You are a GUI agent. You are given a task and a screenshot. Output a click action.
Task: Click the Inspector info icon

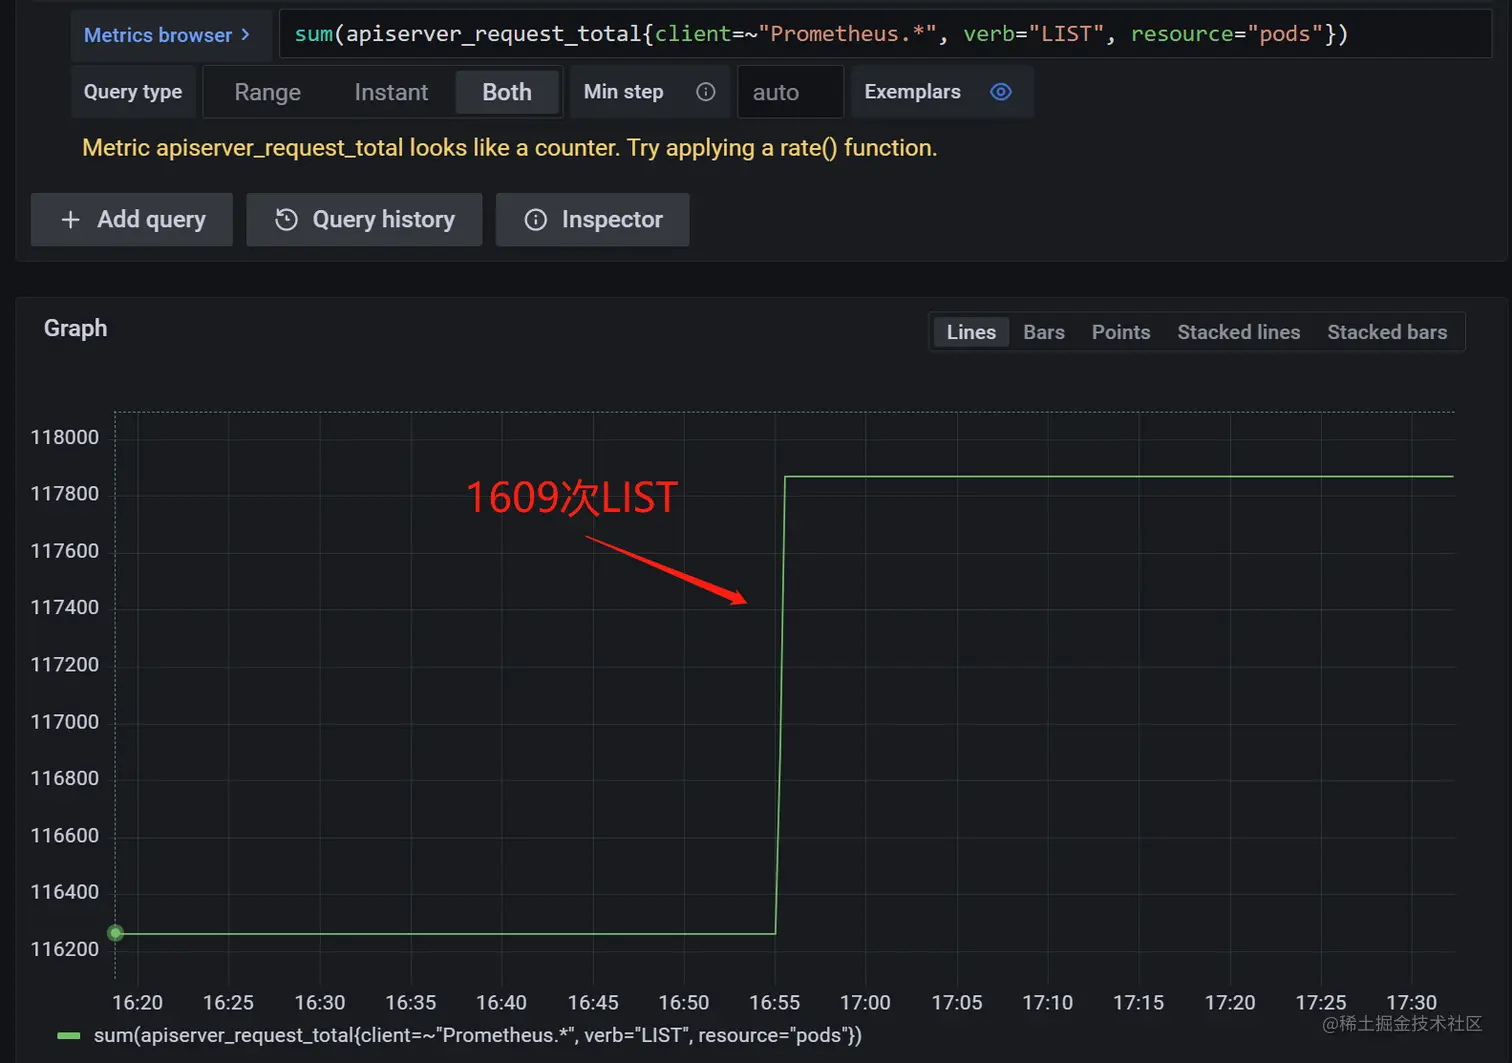(x=536, y=219)
